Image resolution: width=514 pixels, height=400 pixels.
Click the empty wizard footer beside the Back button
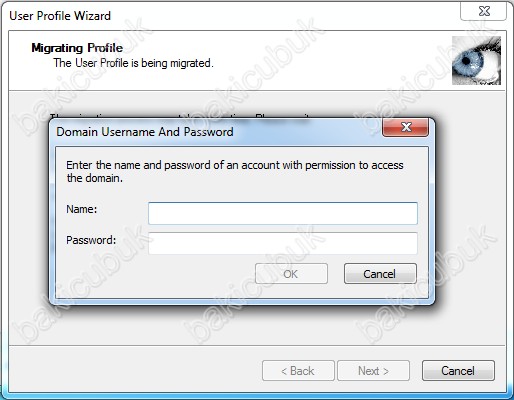click(x=133, y=370)
